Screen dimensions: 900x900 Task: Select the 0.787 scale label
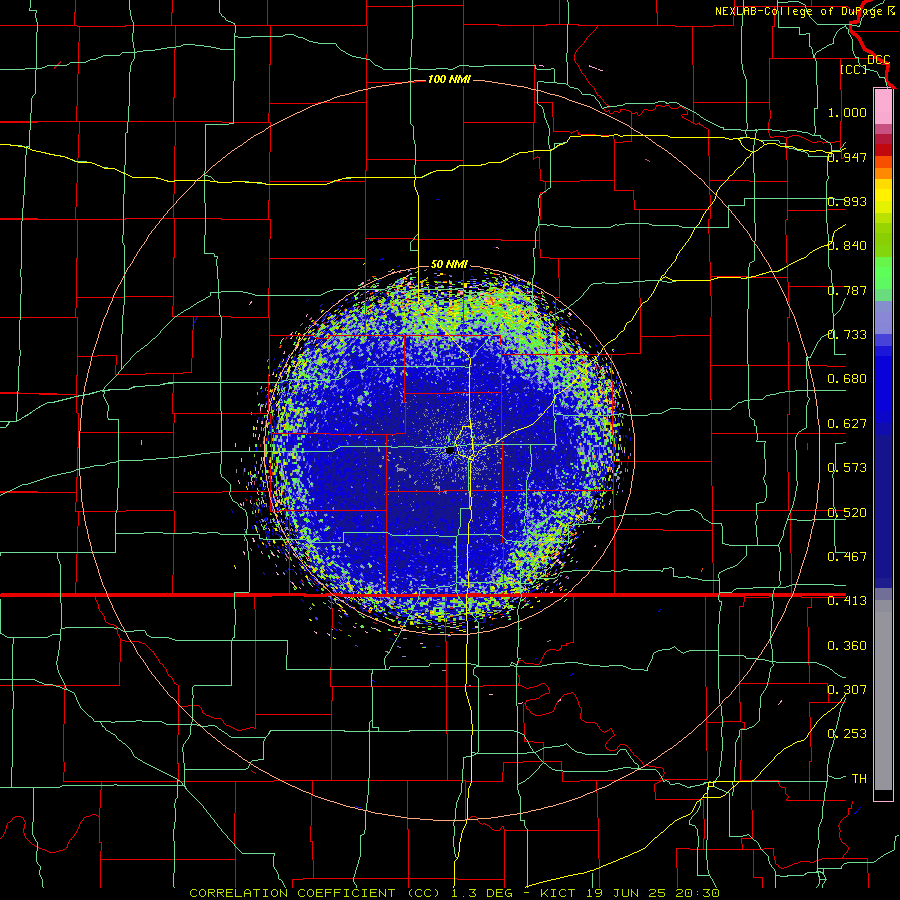point(847,290)
